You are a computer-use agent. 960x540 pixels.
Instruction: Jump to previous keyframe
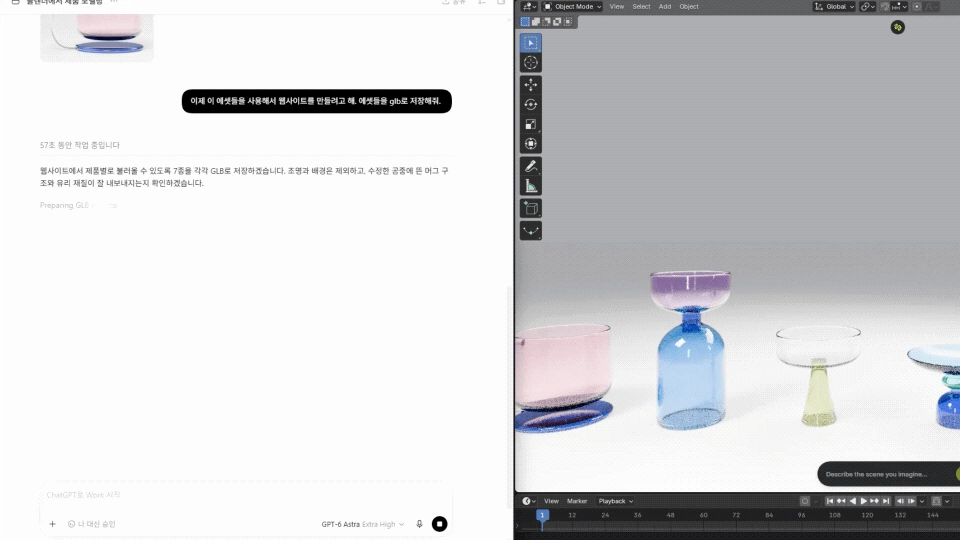pyautogui.click(x=841, y=501)
